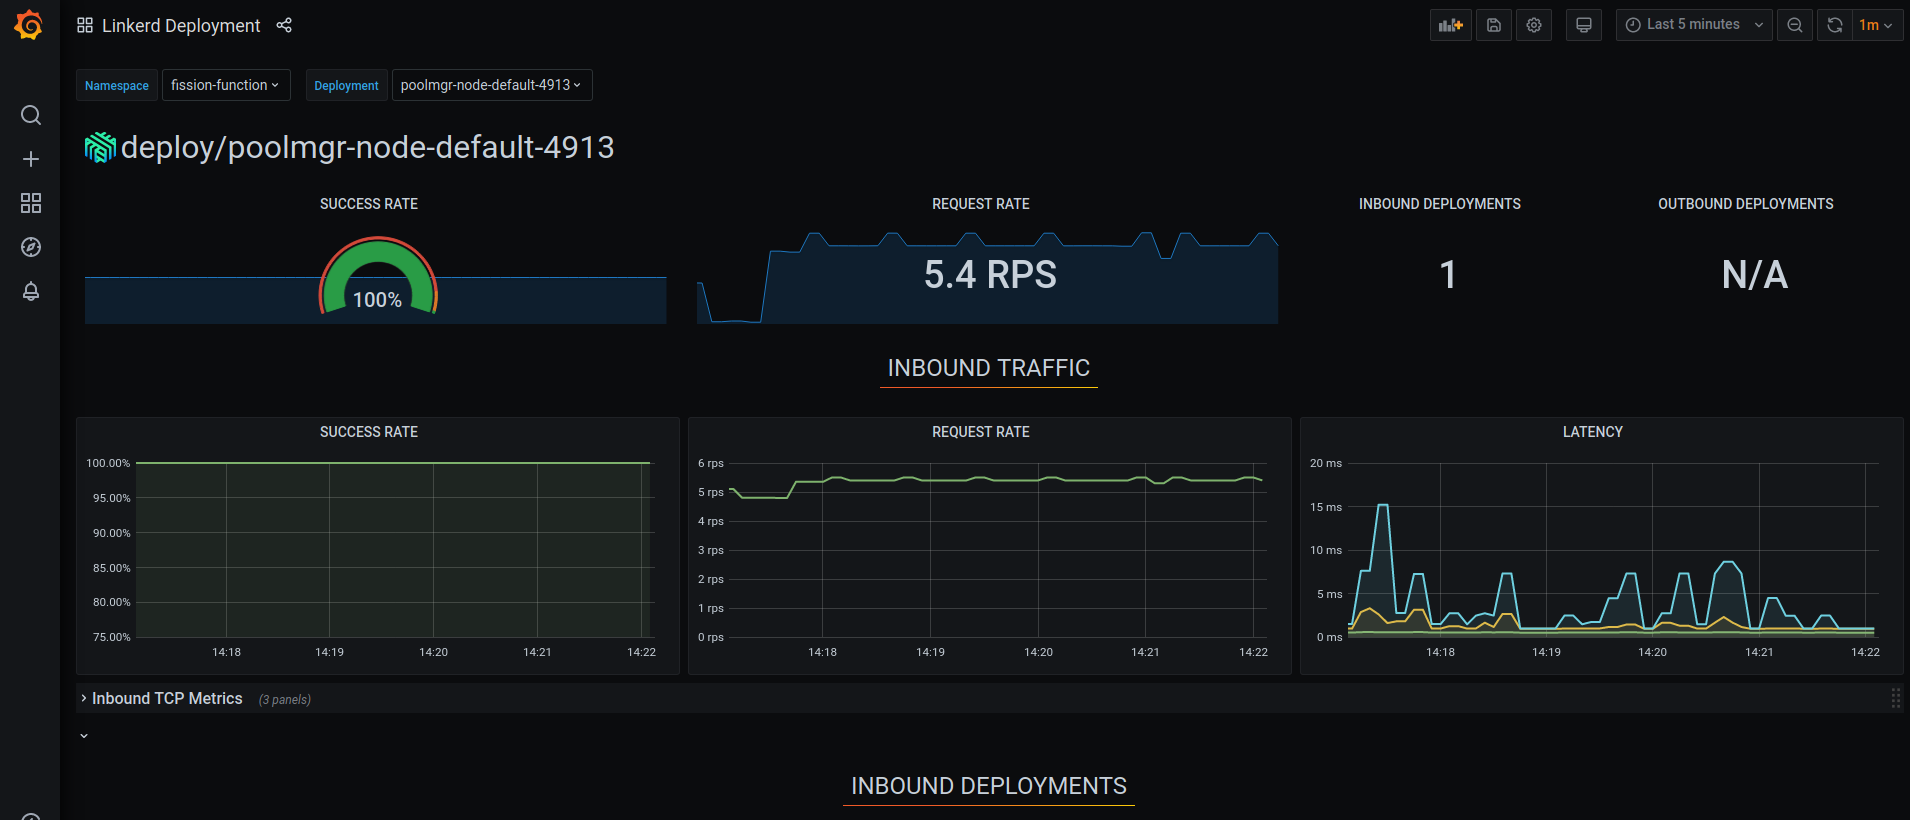Click the 100.00% axis label in success rate graph
This screenshot has height=820, width=1910.
[x=108, y=463]
